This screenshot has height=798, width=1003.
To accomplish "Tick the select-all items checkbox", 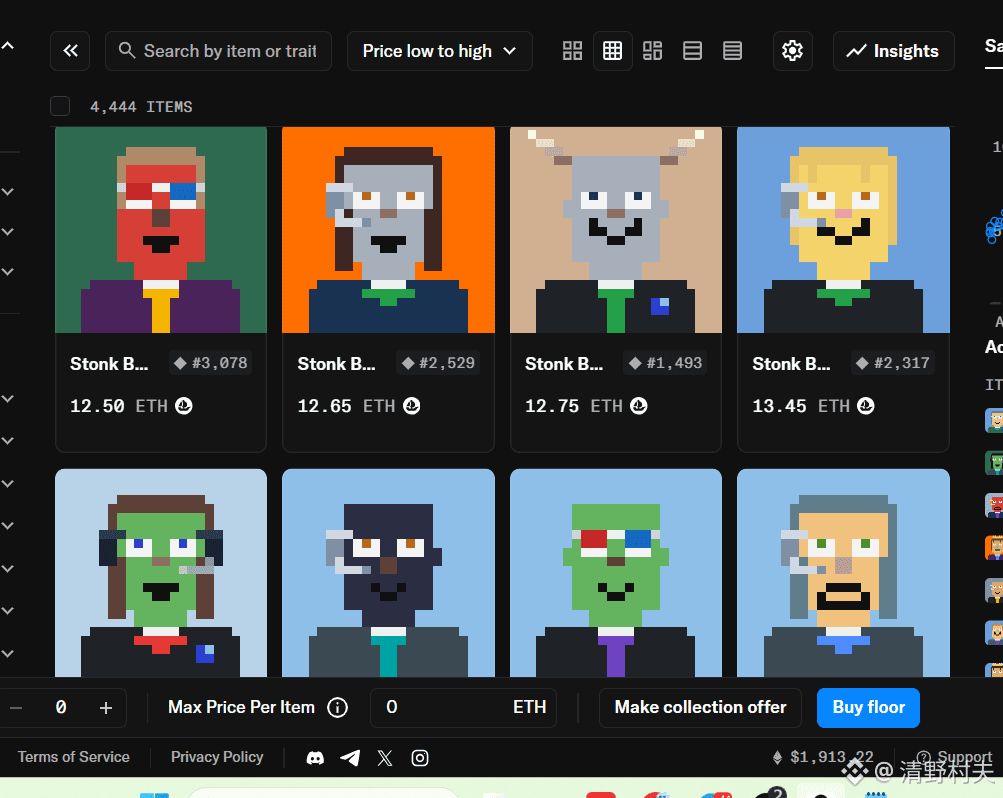I will tap(60, 106).
